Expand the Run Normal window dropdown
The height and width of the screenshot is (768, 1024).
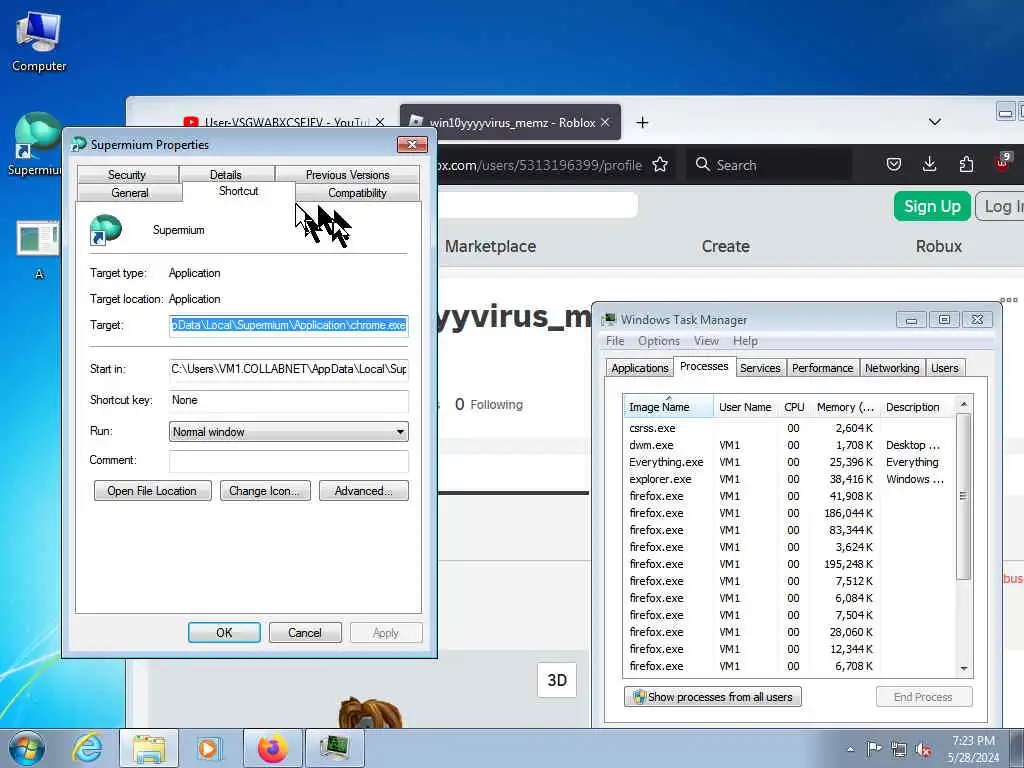pyautogui.click(x=289, y=432)
